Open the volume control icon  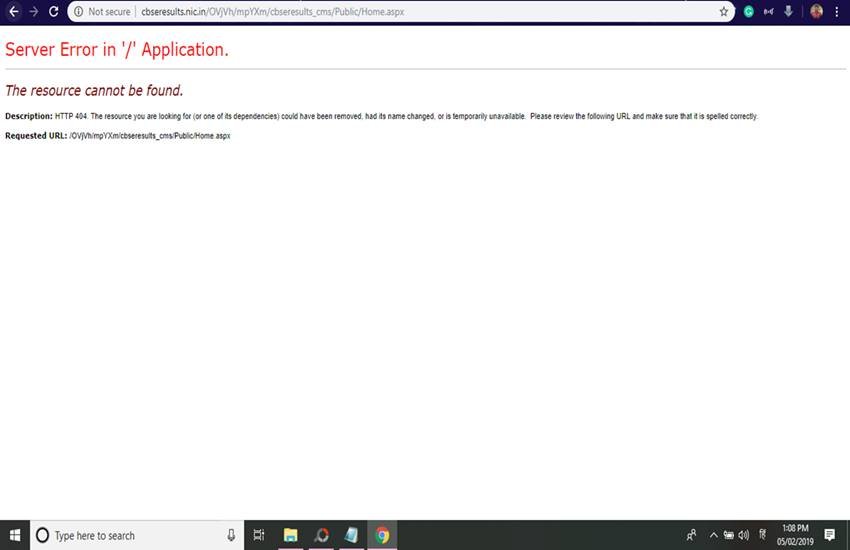tap(744, 535)
